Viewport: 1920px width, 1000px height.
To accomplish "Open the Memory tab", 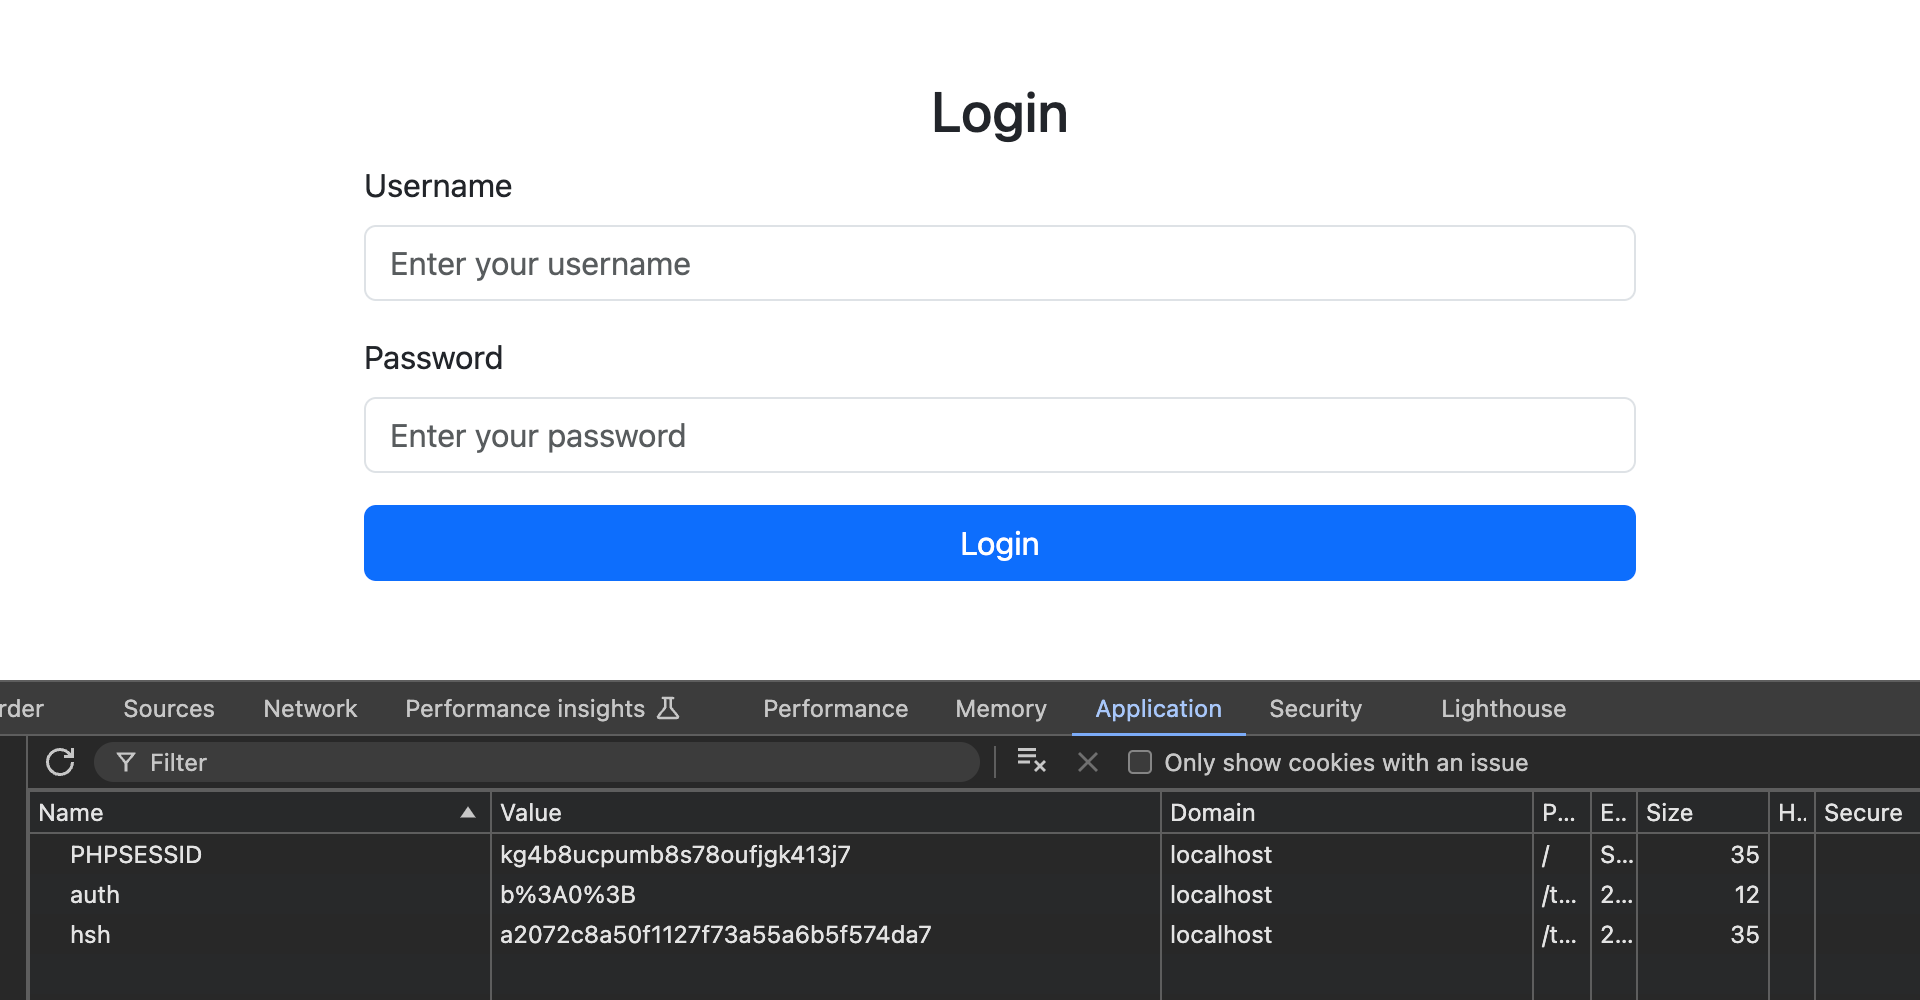I will (x=1001, y=709).
